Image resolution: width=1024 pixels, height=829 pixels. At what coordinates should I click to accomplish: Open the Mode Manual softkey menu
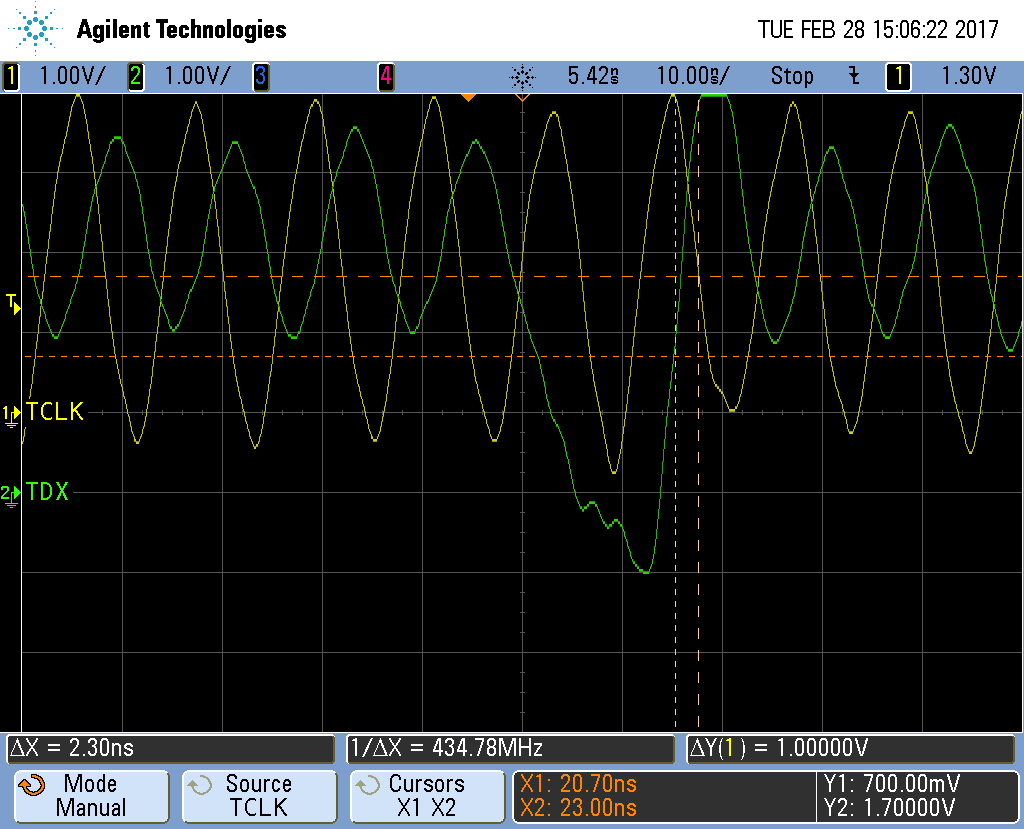click(x=89, y=796)
